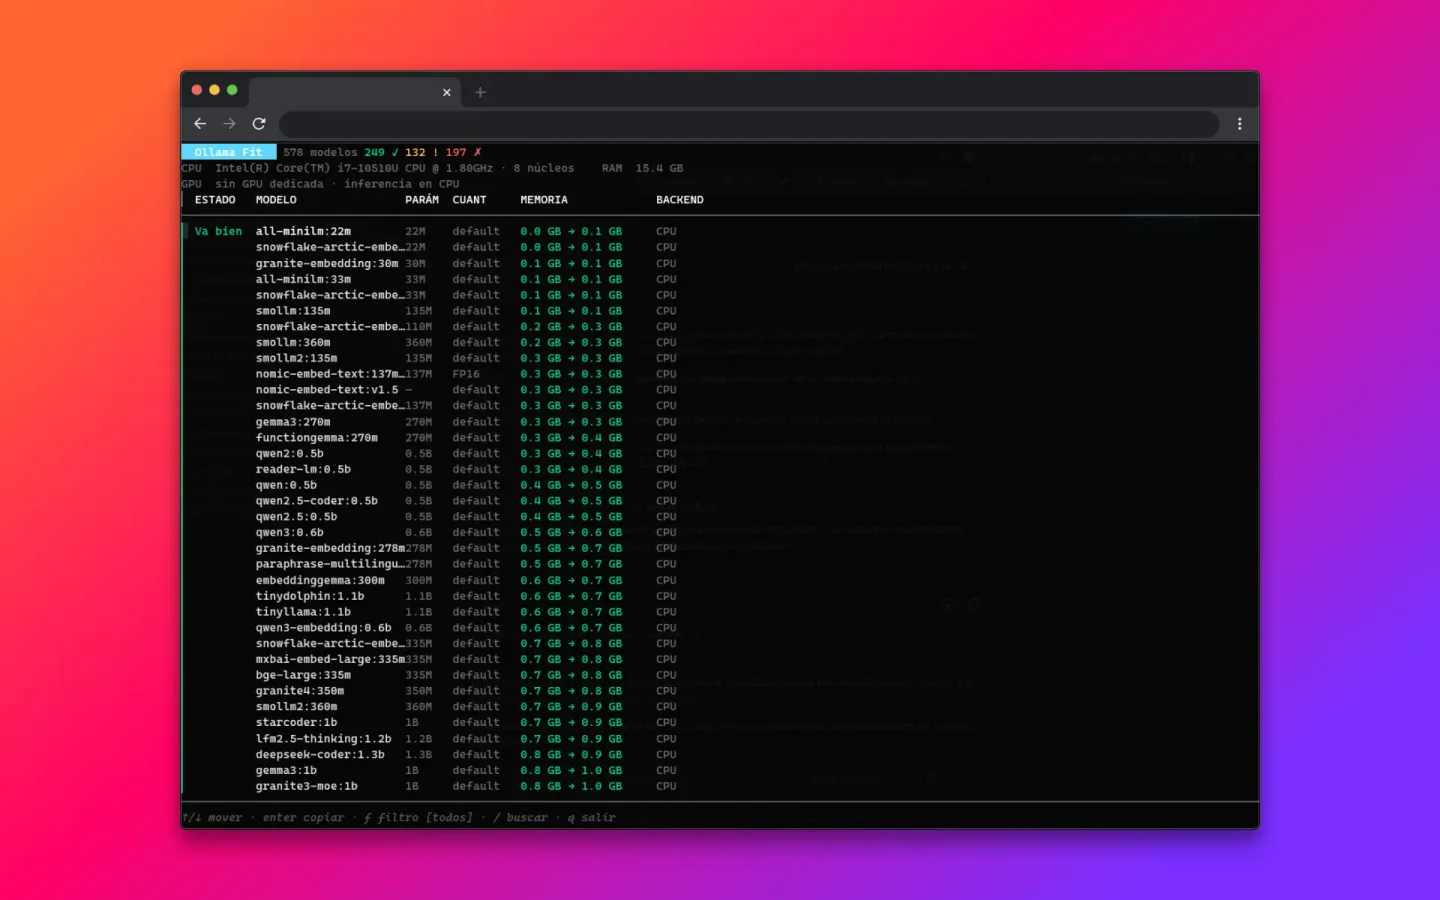Select the open browser tab
This screenshot has width=1440, height=900.
[354, 92]
